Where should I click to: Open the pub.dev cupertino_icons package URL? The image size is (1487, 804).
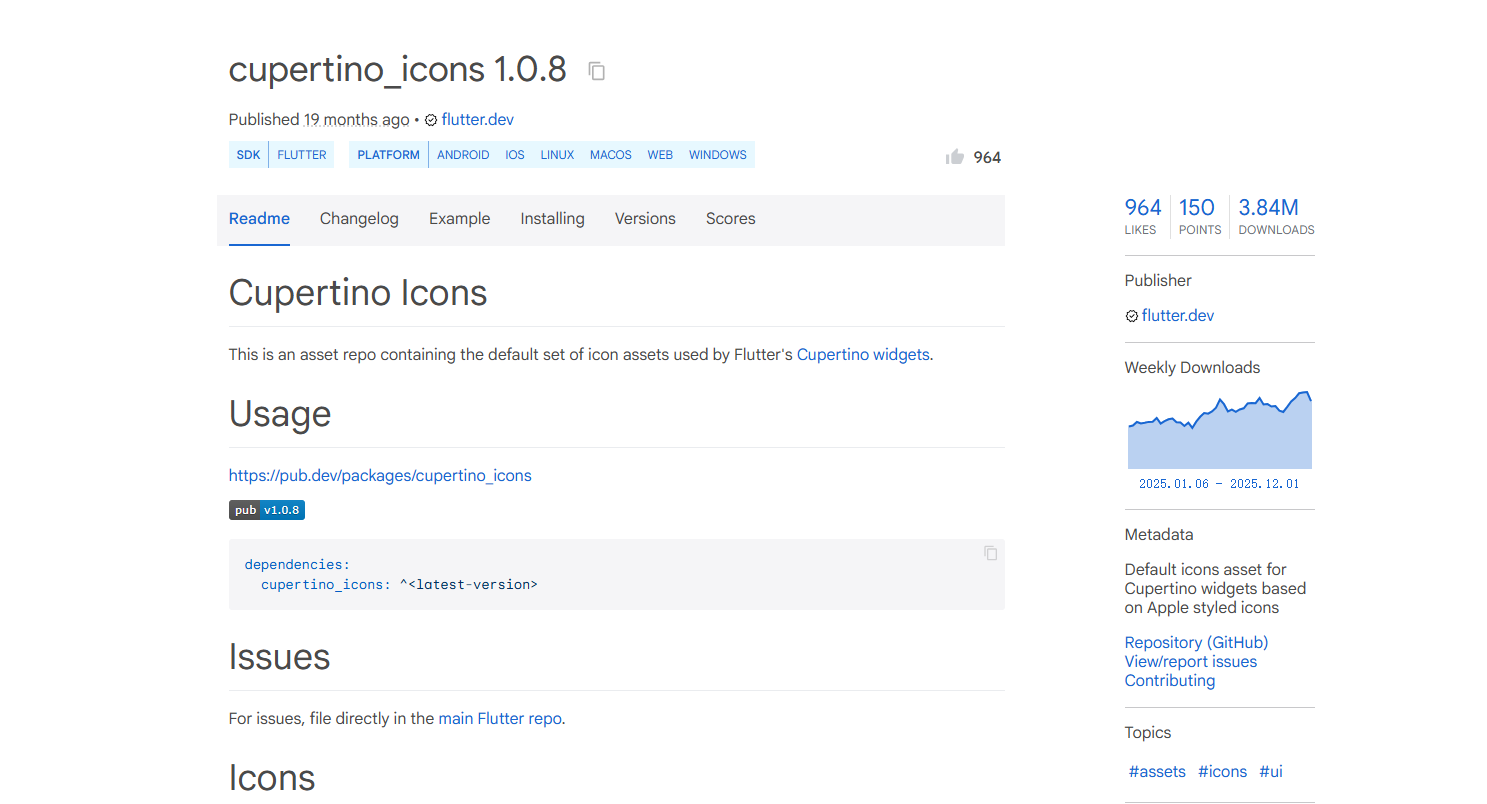click(x=380, y=475)
